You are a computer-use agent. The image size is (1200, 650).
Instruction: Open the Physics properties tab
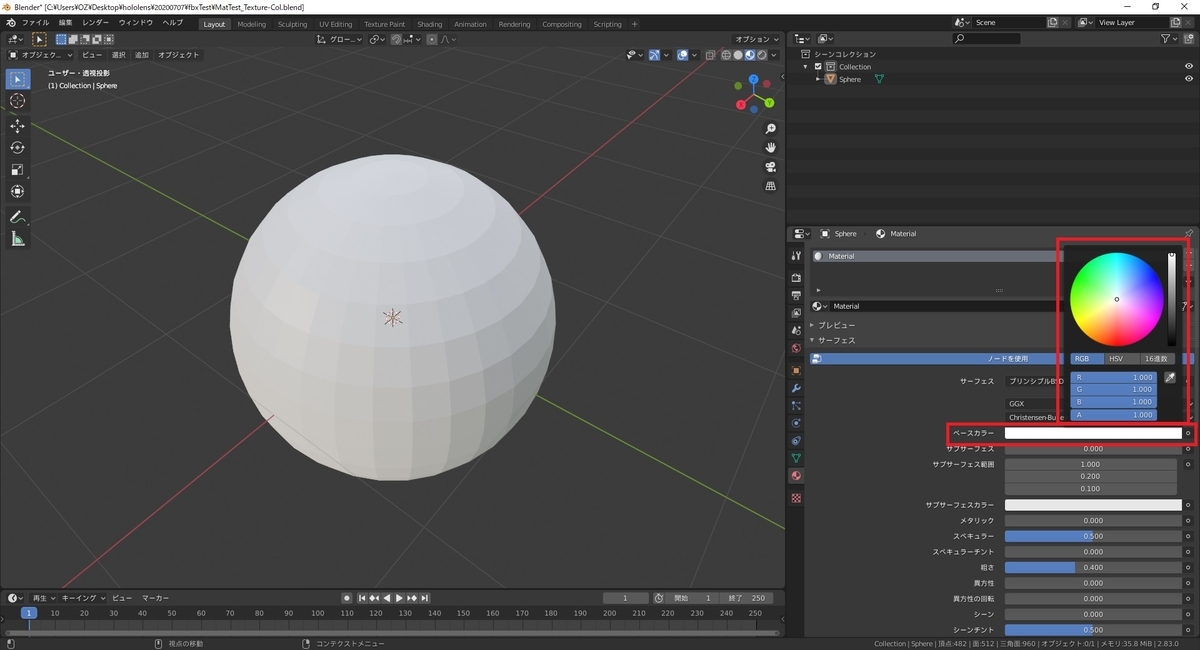pos(796,423)
